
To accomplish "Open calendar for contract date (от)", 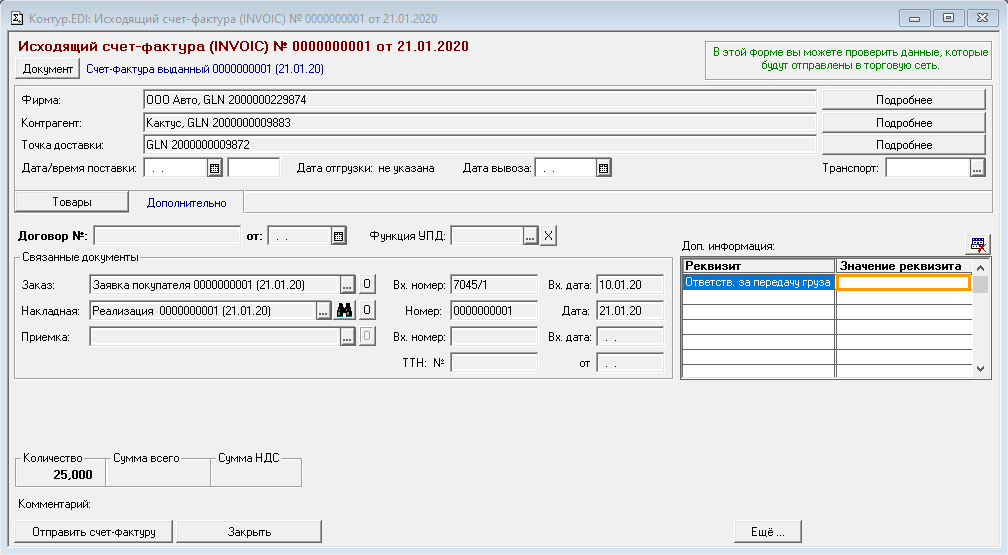I will click(x=339, y=236).
